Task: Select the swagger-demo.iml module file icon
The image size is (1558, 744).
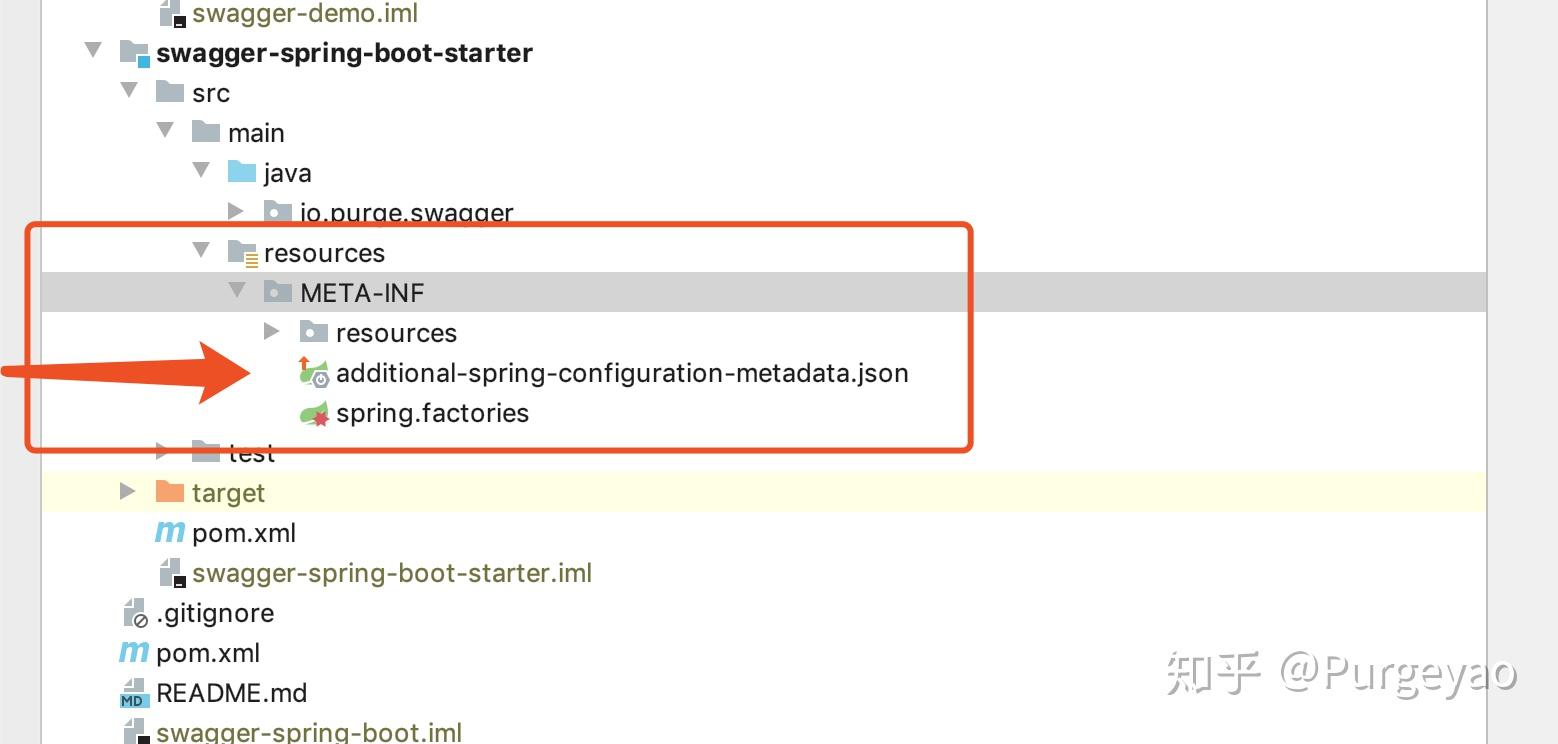Action: [x=172, y=13]
